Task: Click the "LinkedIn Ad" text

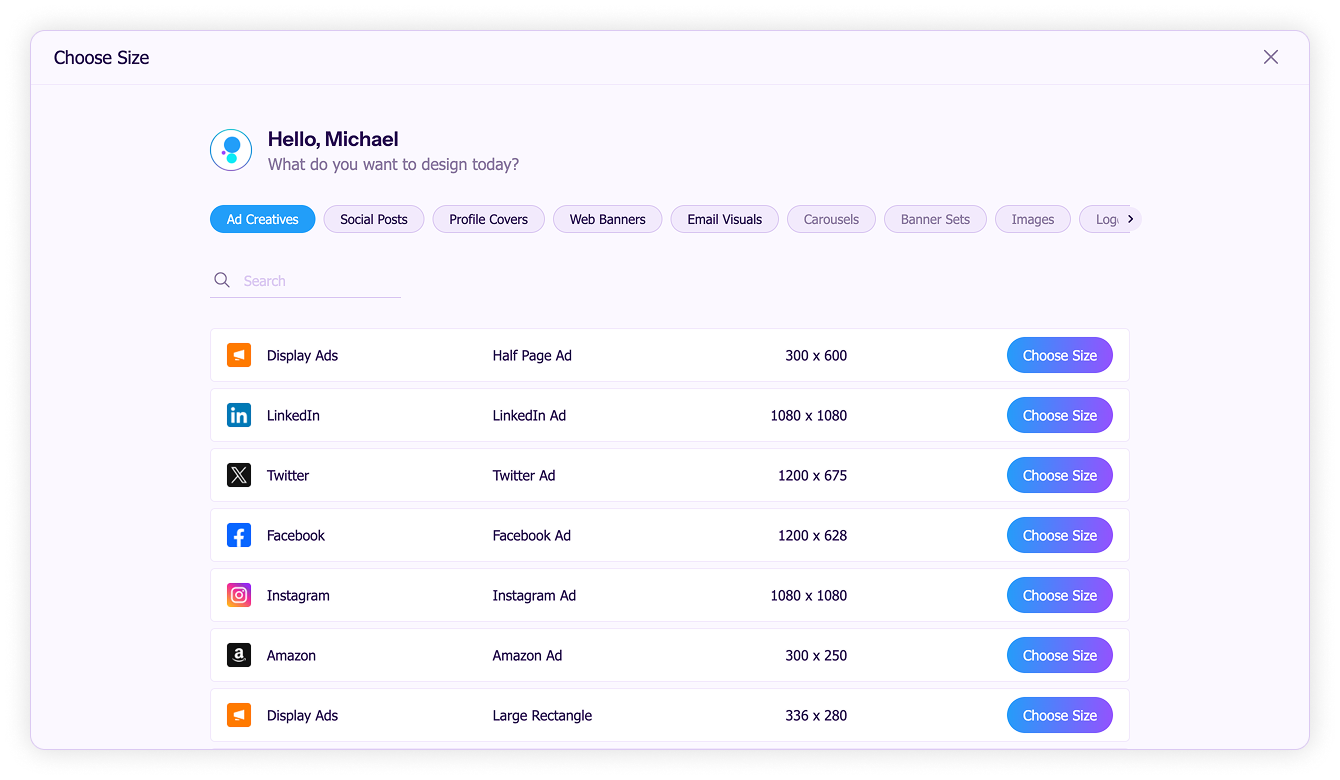Action: click(x=529, y=415)
